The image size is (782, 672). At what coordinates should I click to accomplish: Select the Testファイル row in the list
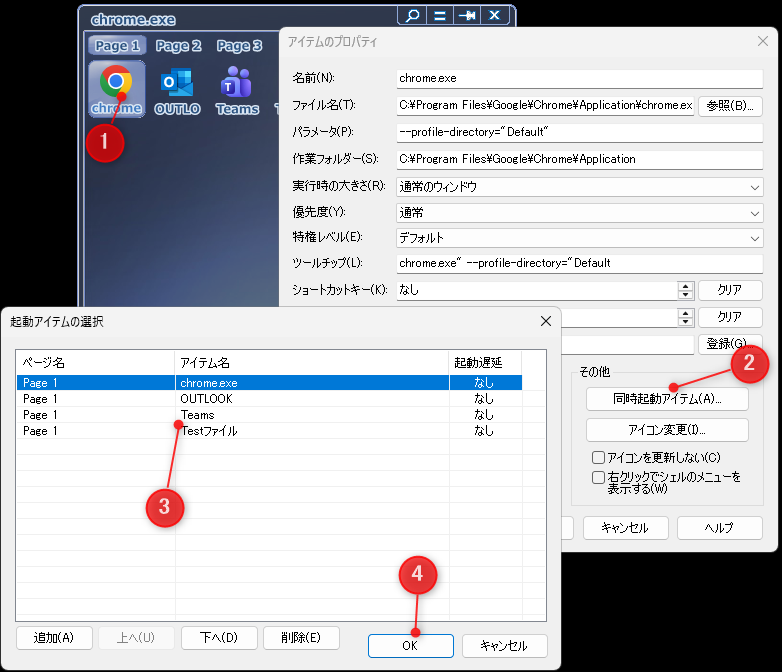(x=209, y=431)
